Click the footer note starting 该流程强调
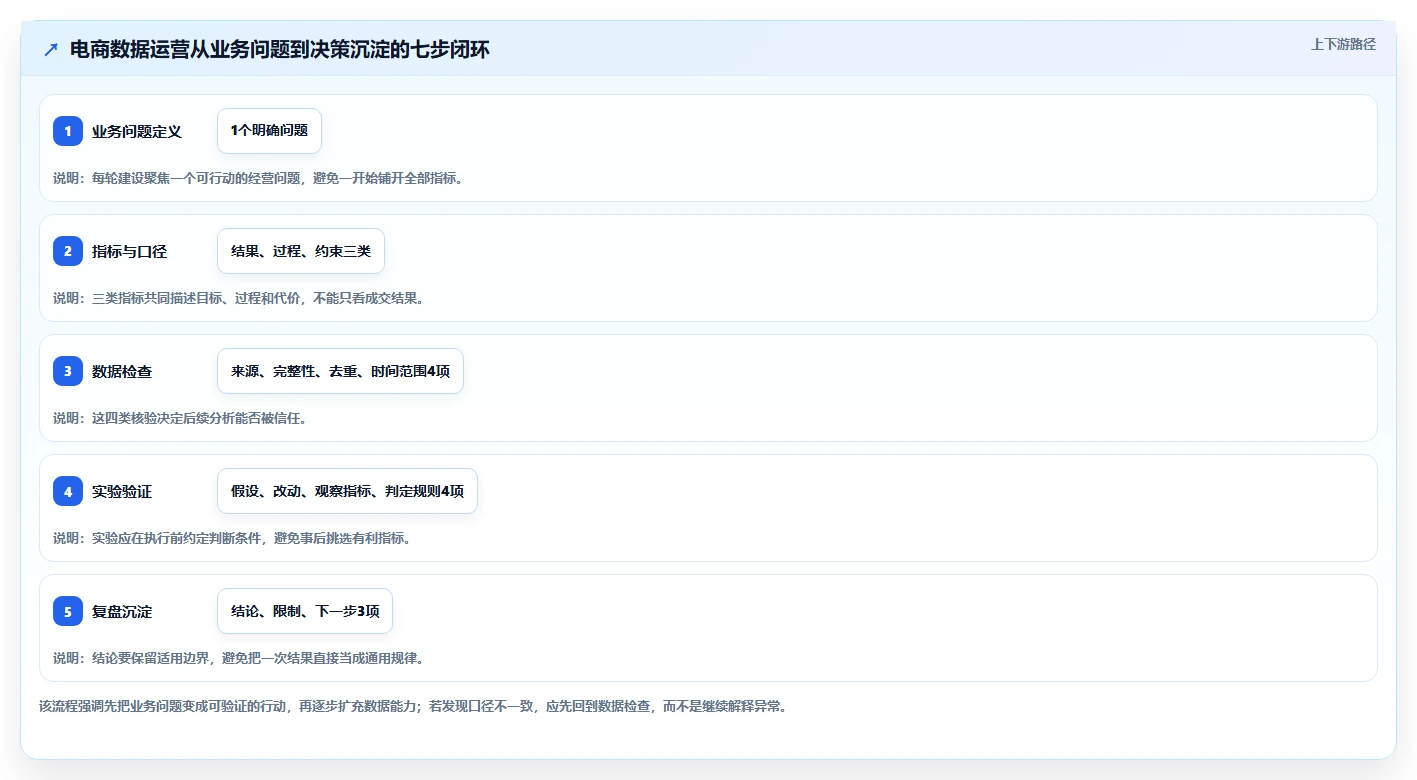 point(413,706)
